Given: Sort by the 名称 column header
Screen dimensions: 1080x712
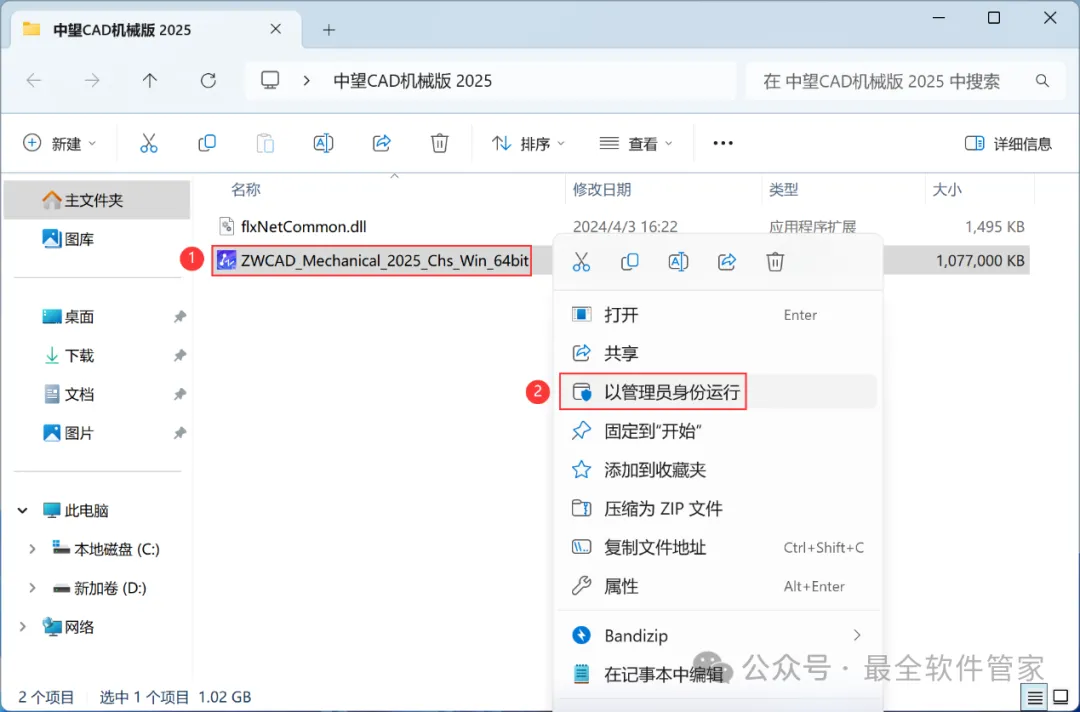Looking at the screenshot, I should pos(245,189).
